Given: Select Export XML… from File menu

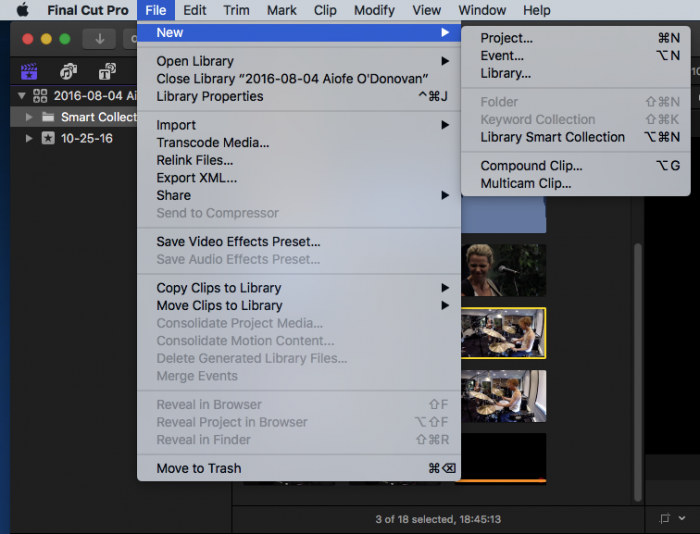Looking at the screenshot, I should (x=197, y=178).
